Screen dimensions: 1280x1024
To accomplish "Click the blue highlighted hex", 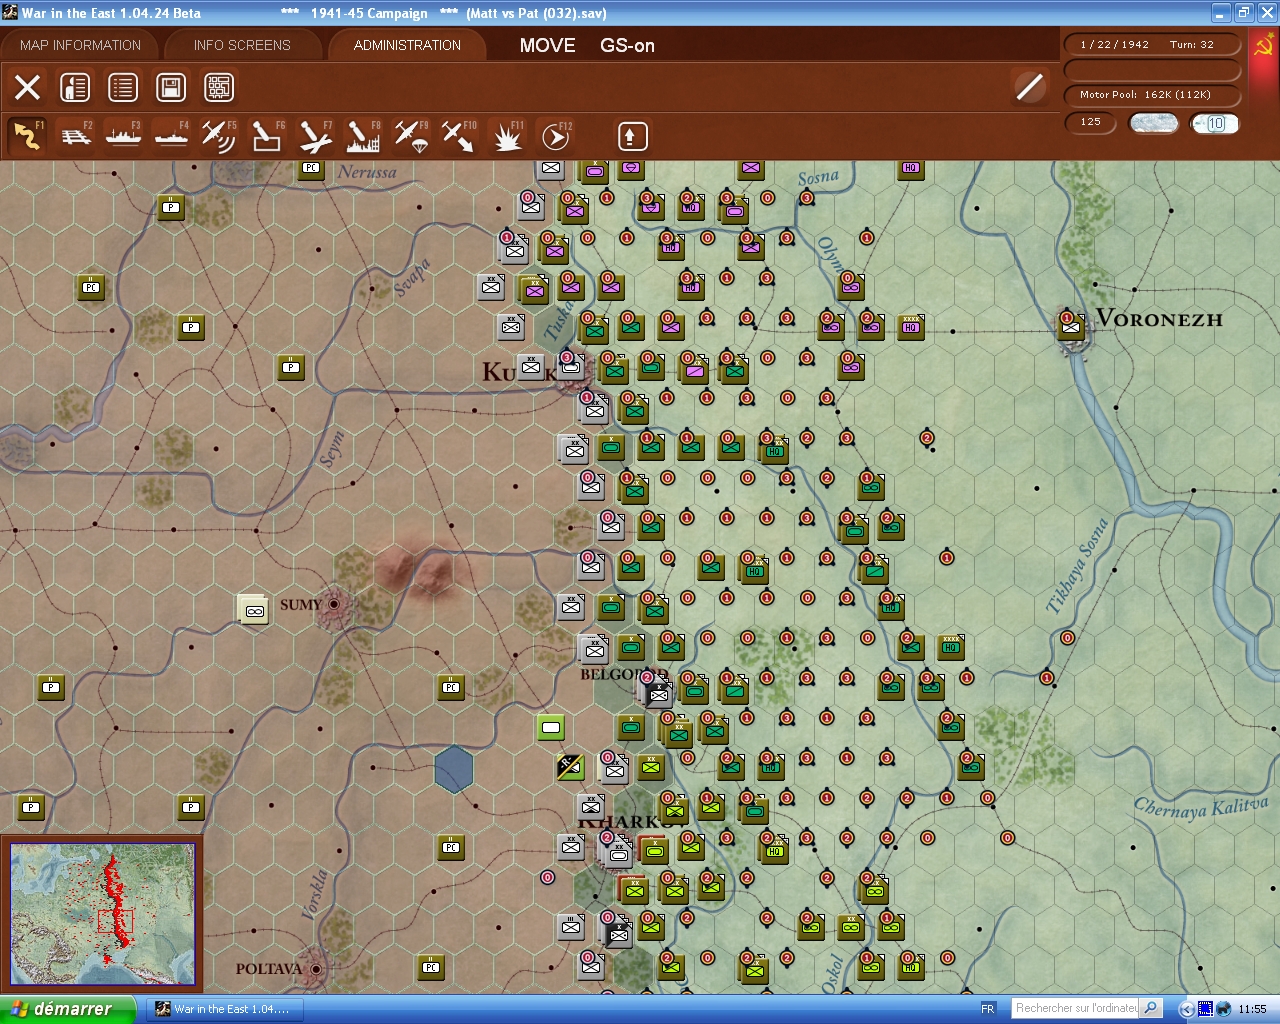I will click(454, 769).
